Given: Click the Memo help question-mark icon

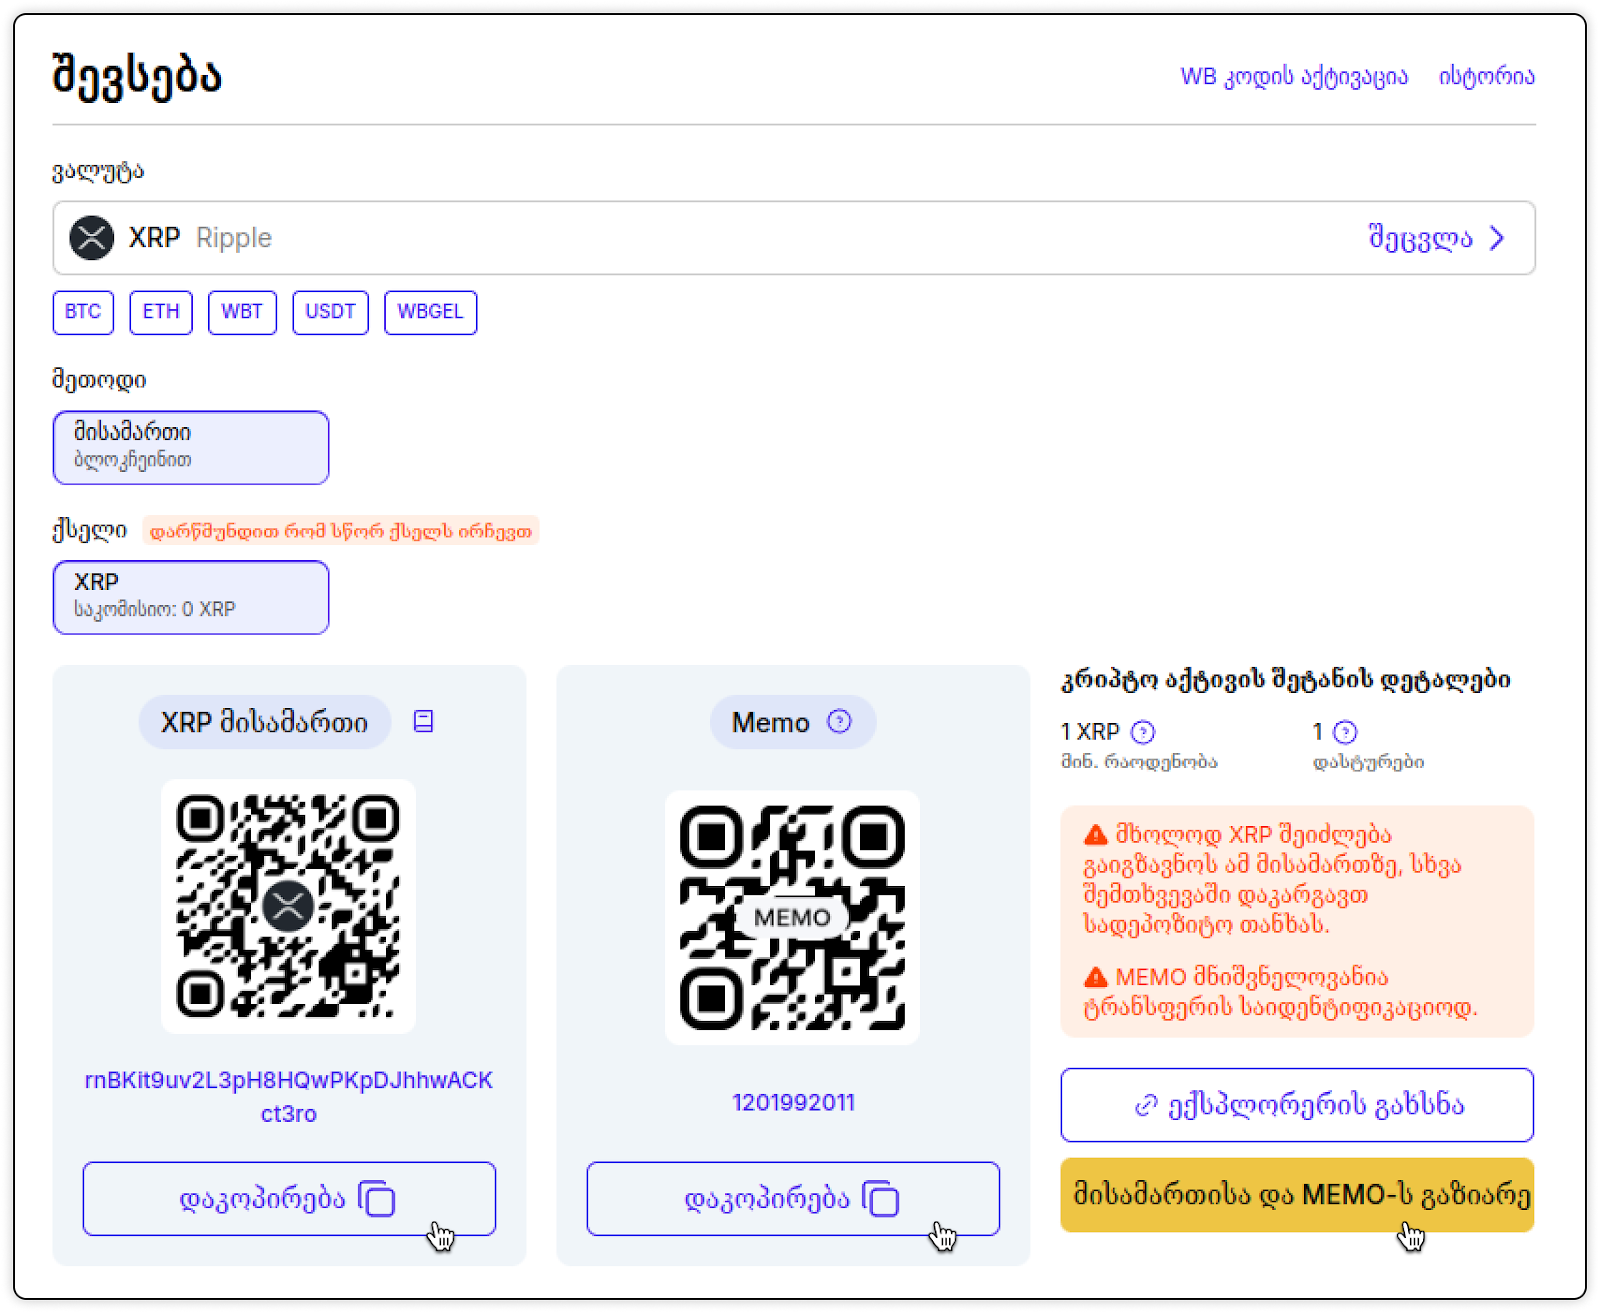Looking at the screenshot, I should [x=839, y=721].
